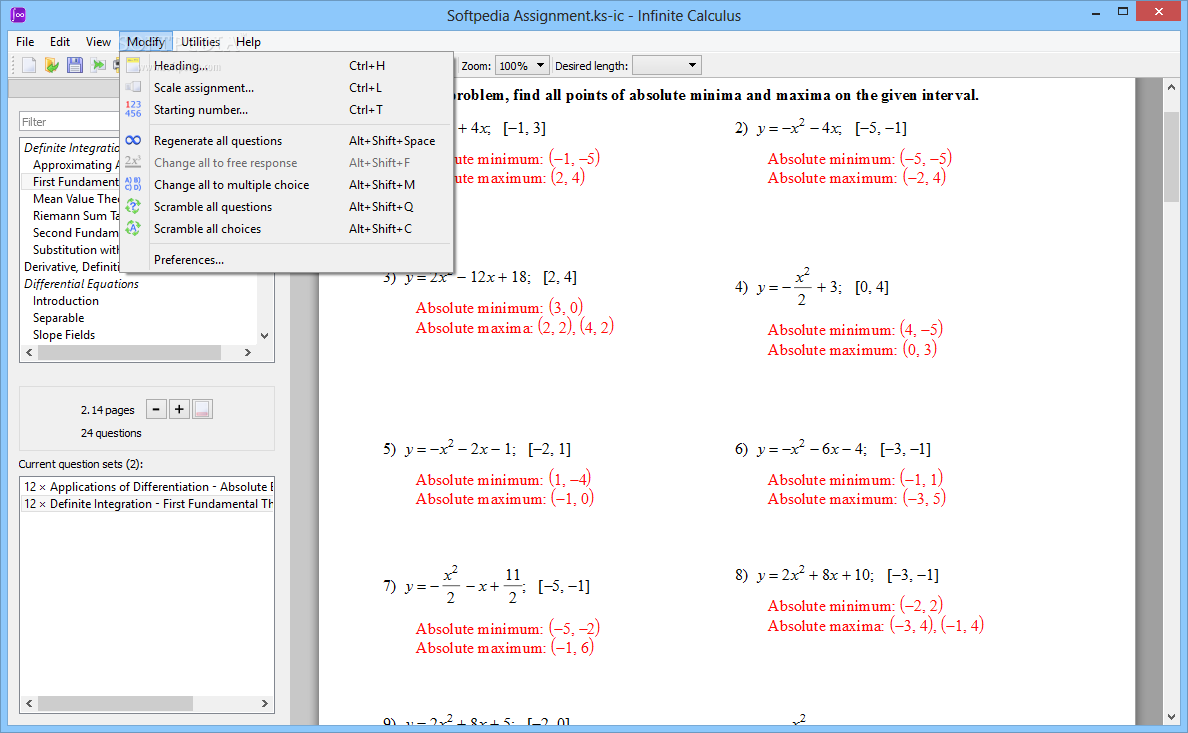Click the green scramble choices icon
The width and height of the screenshot is (1188, 733).
coord(133,228)
